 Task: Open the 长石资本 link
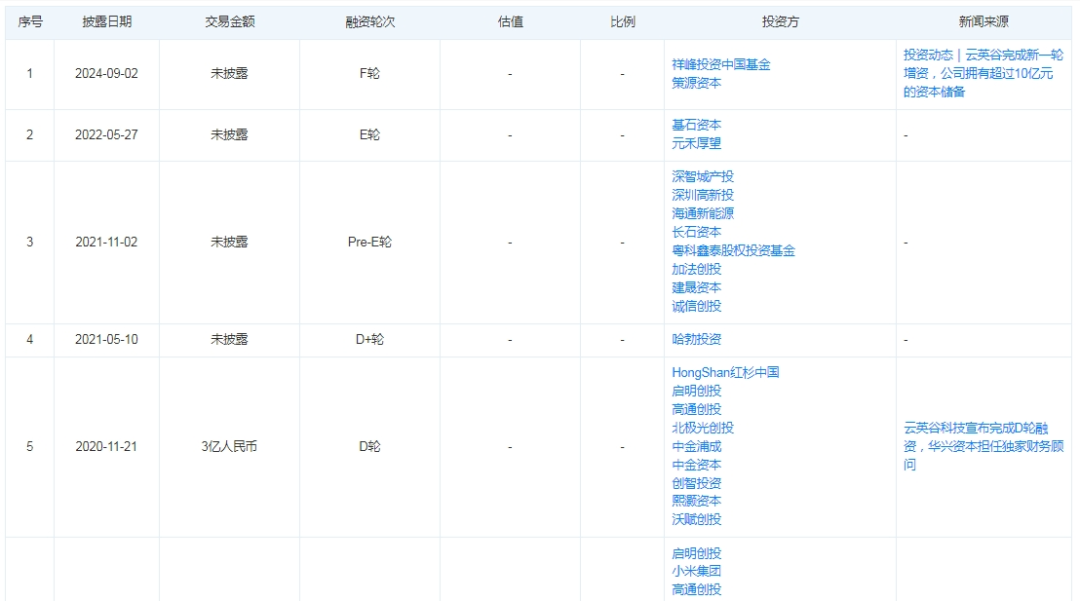point(696,233)
